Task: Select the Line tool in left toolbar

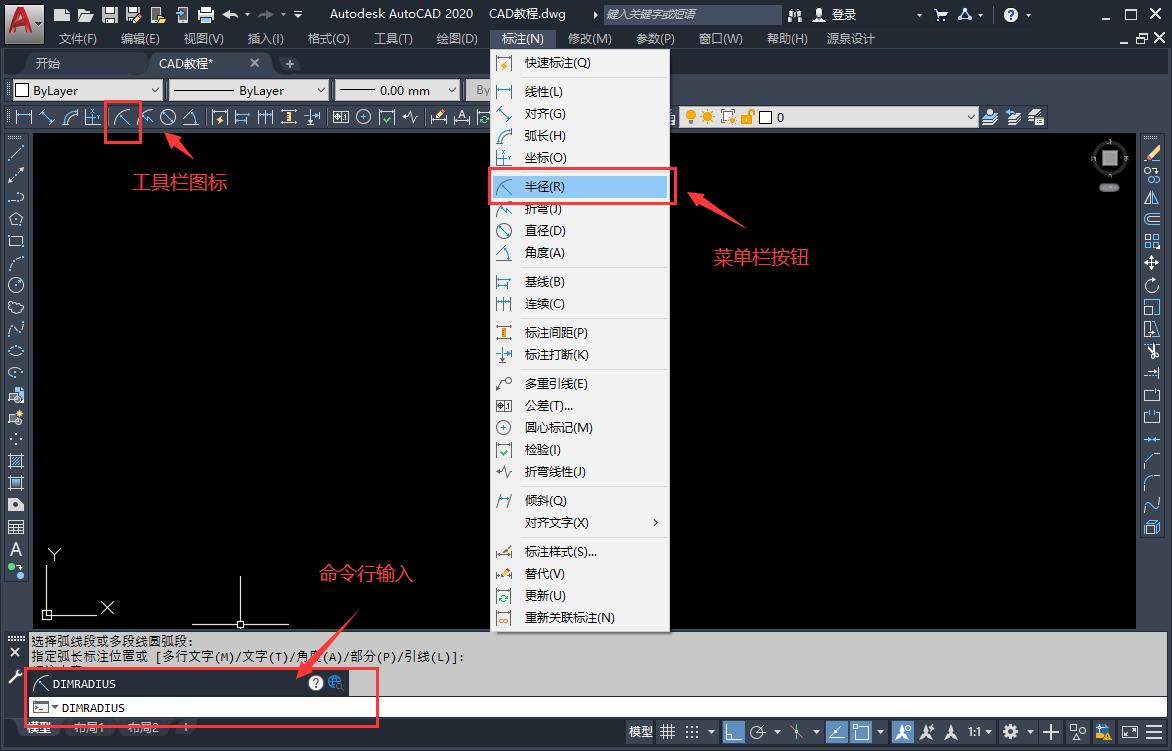Action: point(16,153)
